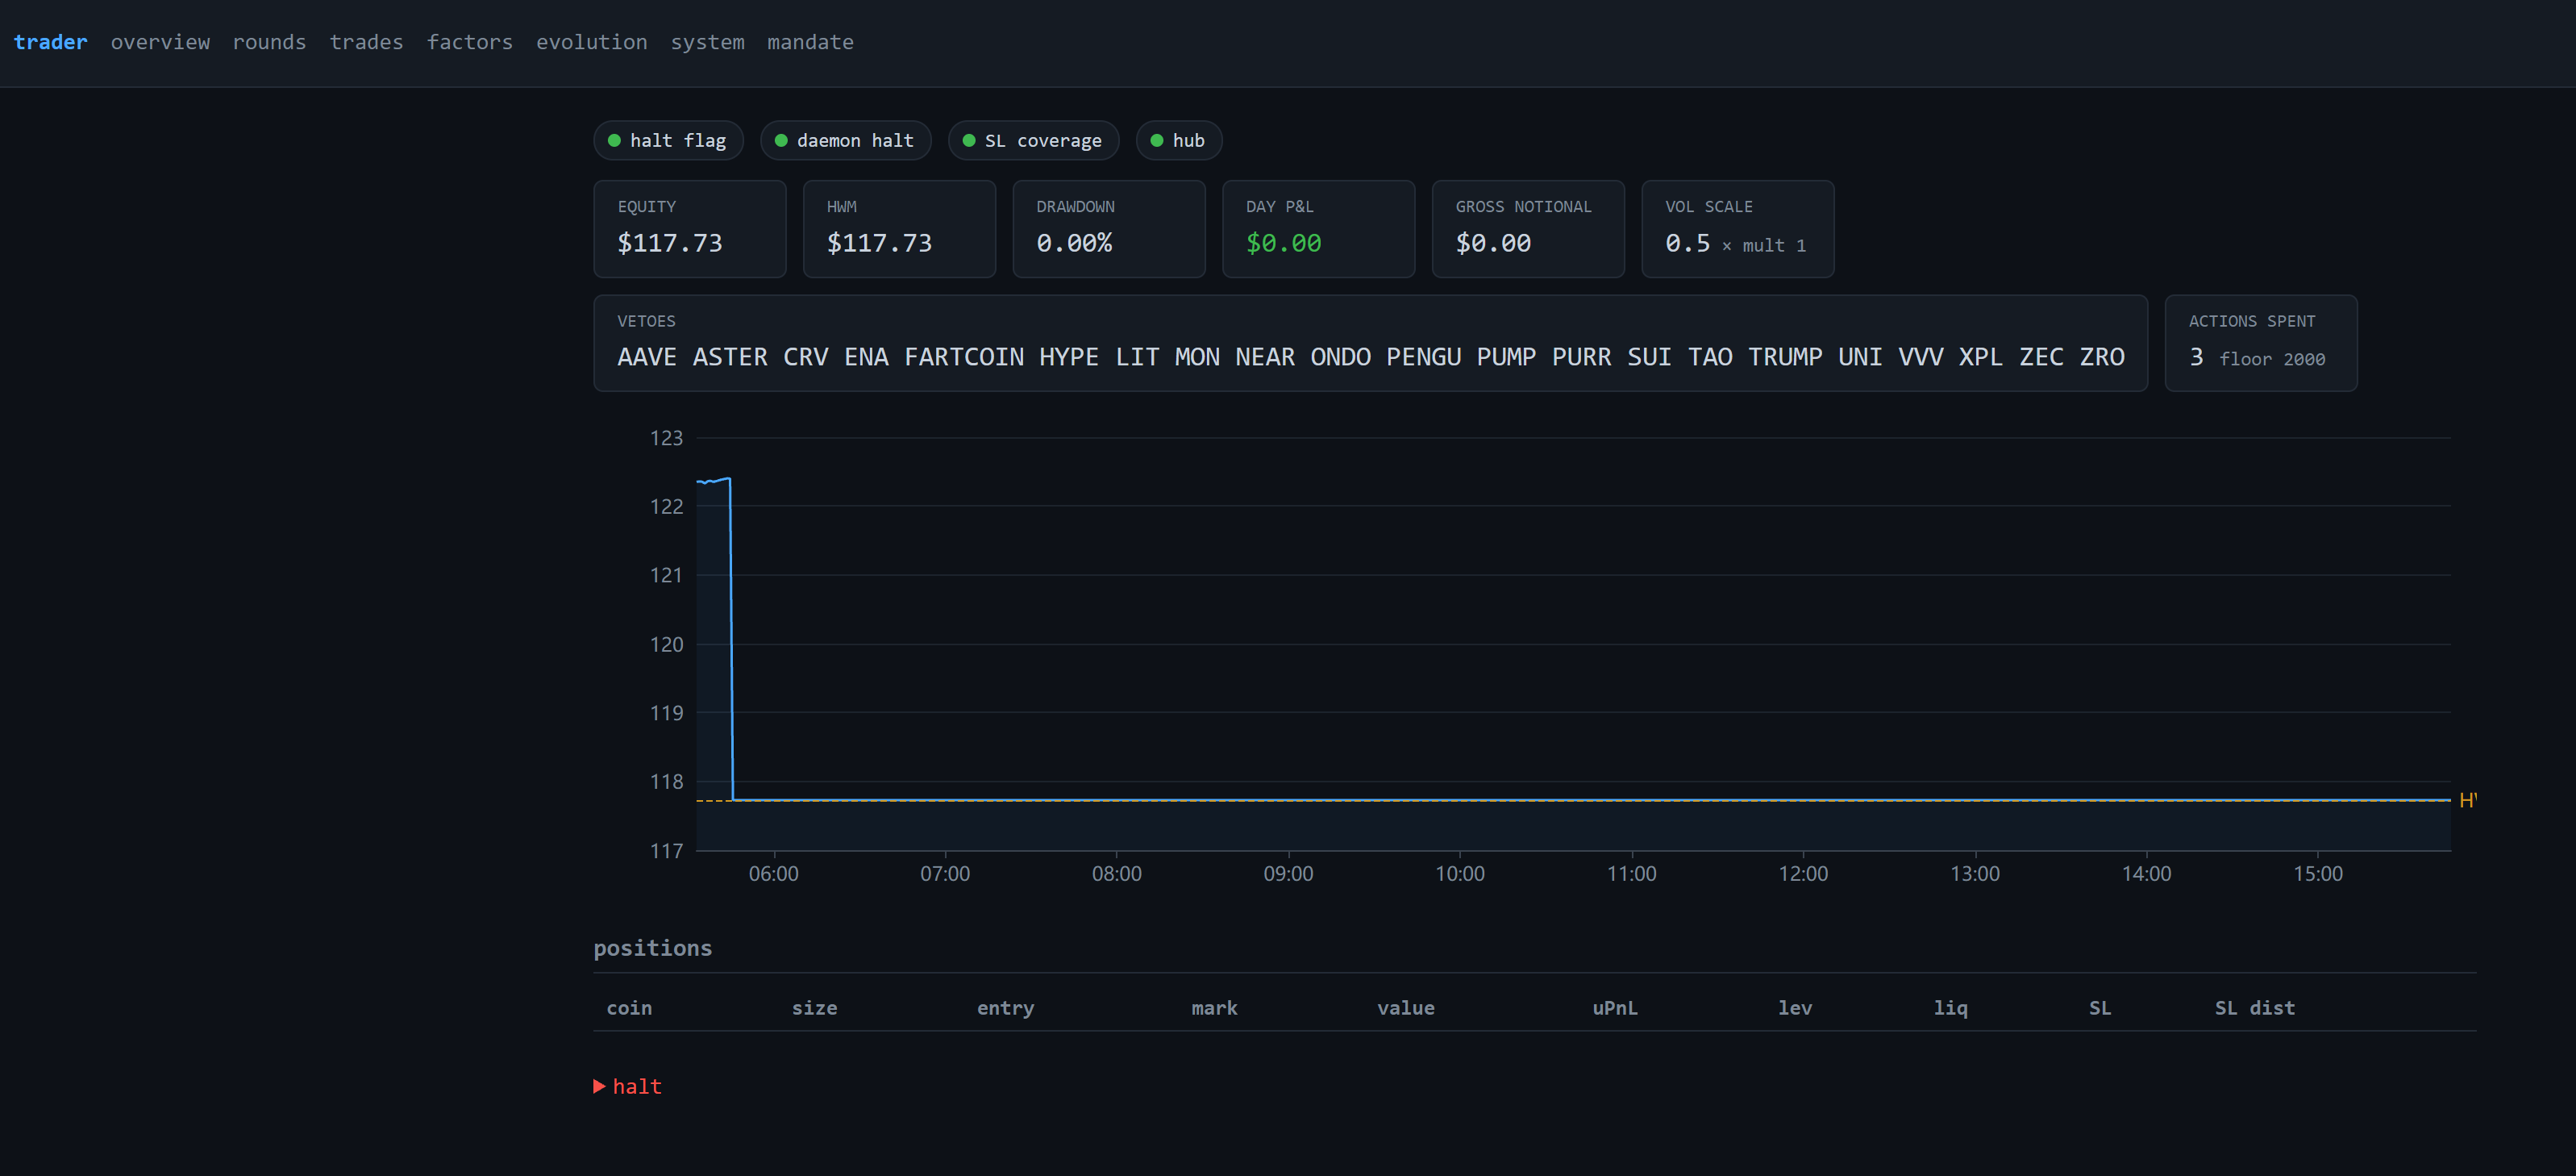2576x1176 pixels.
Task: Click the lev column header
Action: tap(1795, 1007)
